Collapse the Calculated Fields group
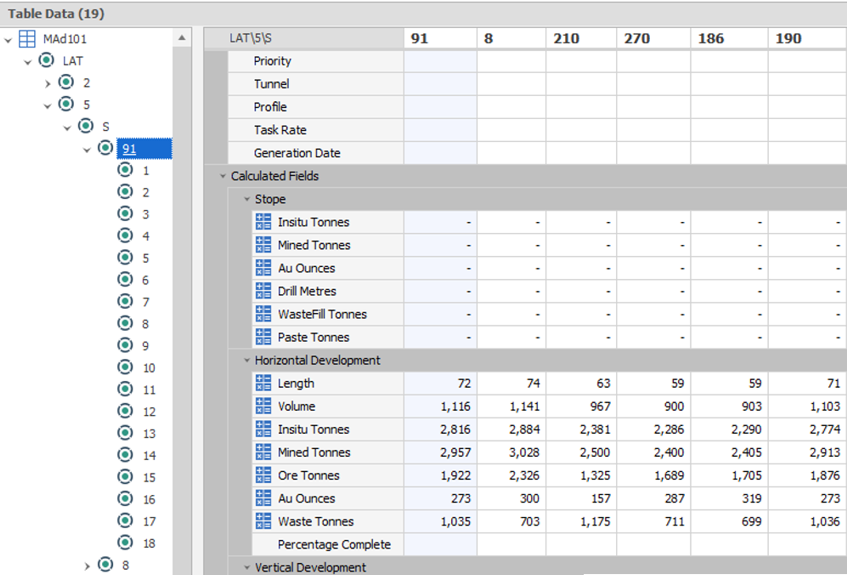Screen dimensions: 847x575 coord(223,176)
